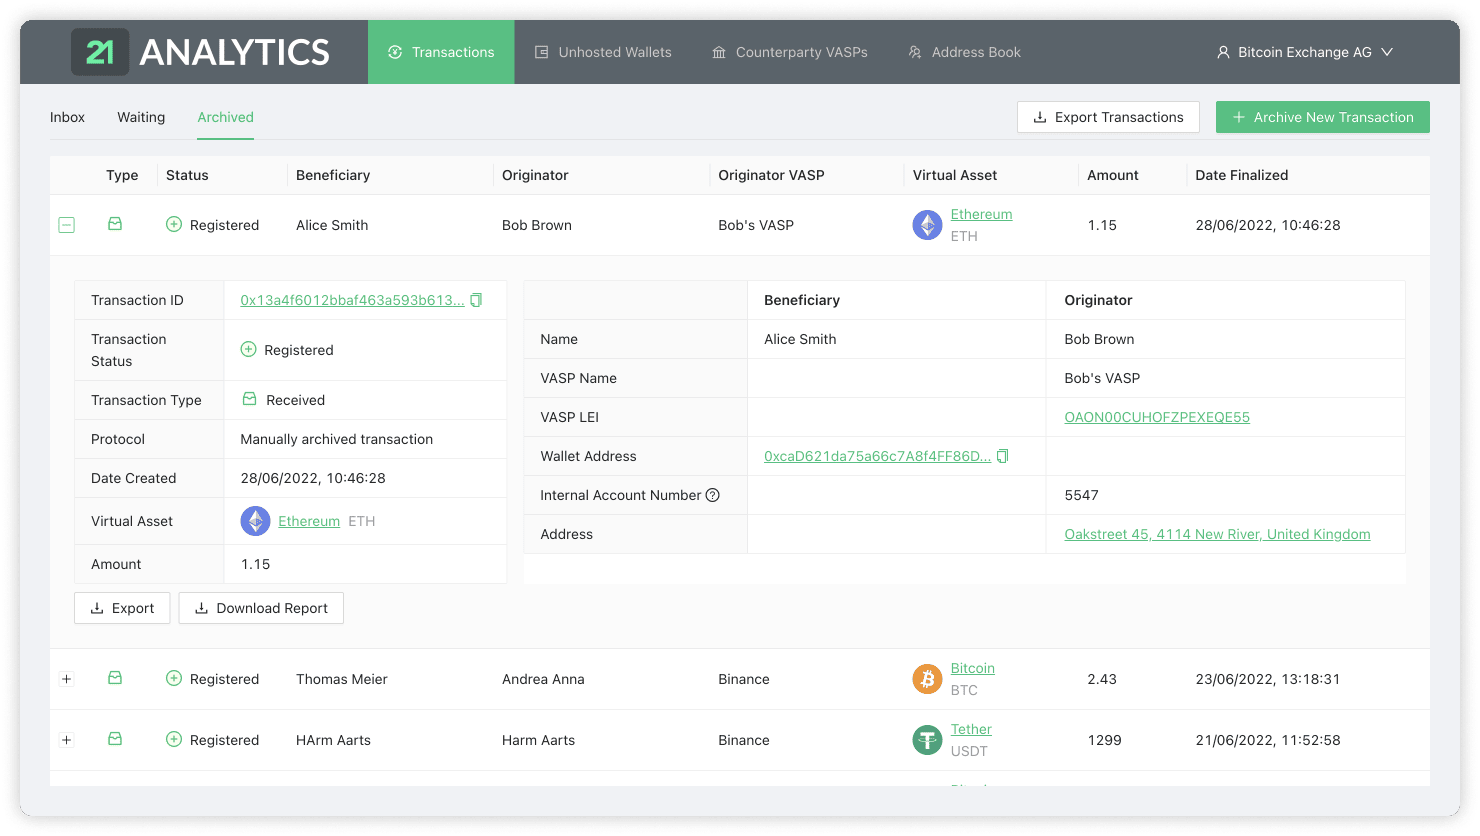Screen dimensions: 1480x836
Task: Copy the beneficiary wallet address
Action: [x=1002, y=456]
